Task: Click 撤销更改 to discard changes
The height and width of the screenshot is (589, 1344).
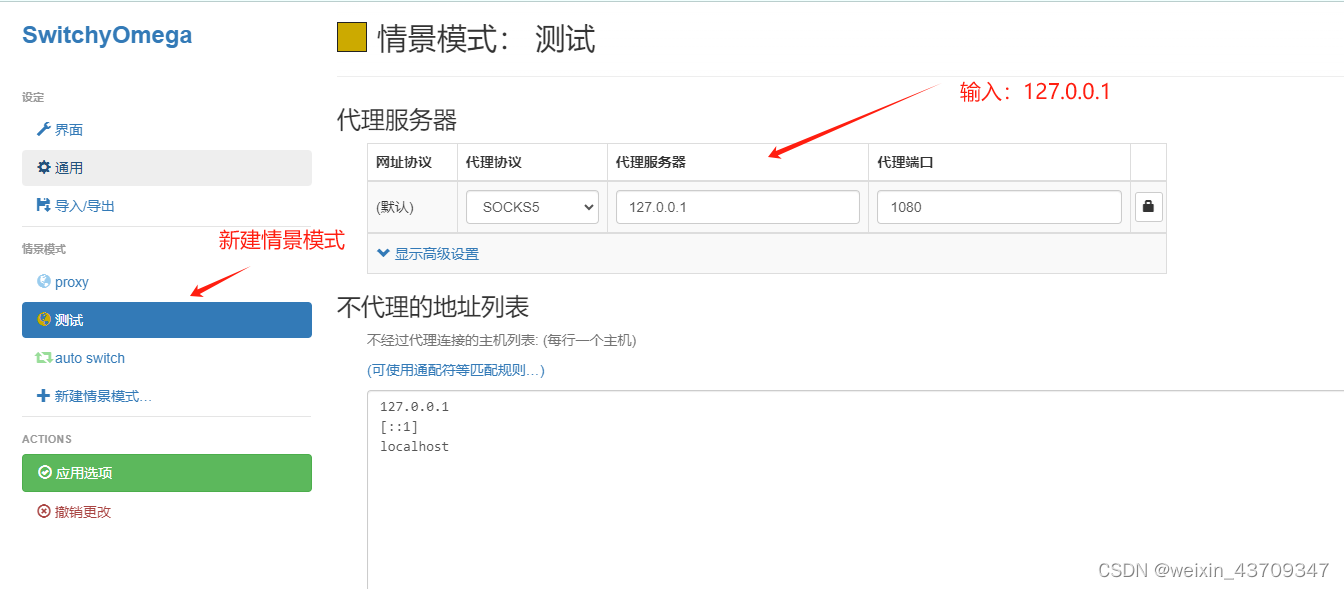Action: (x=167, y=511)
